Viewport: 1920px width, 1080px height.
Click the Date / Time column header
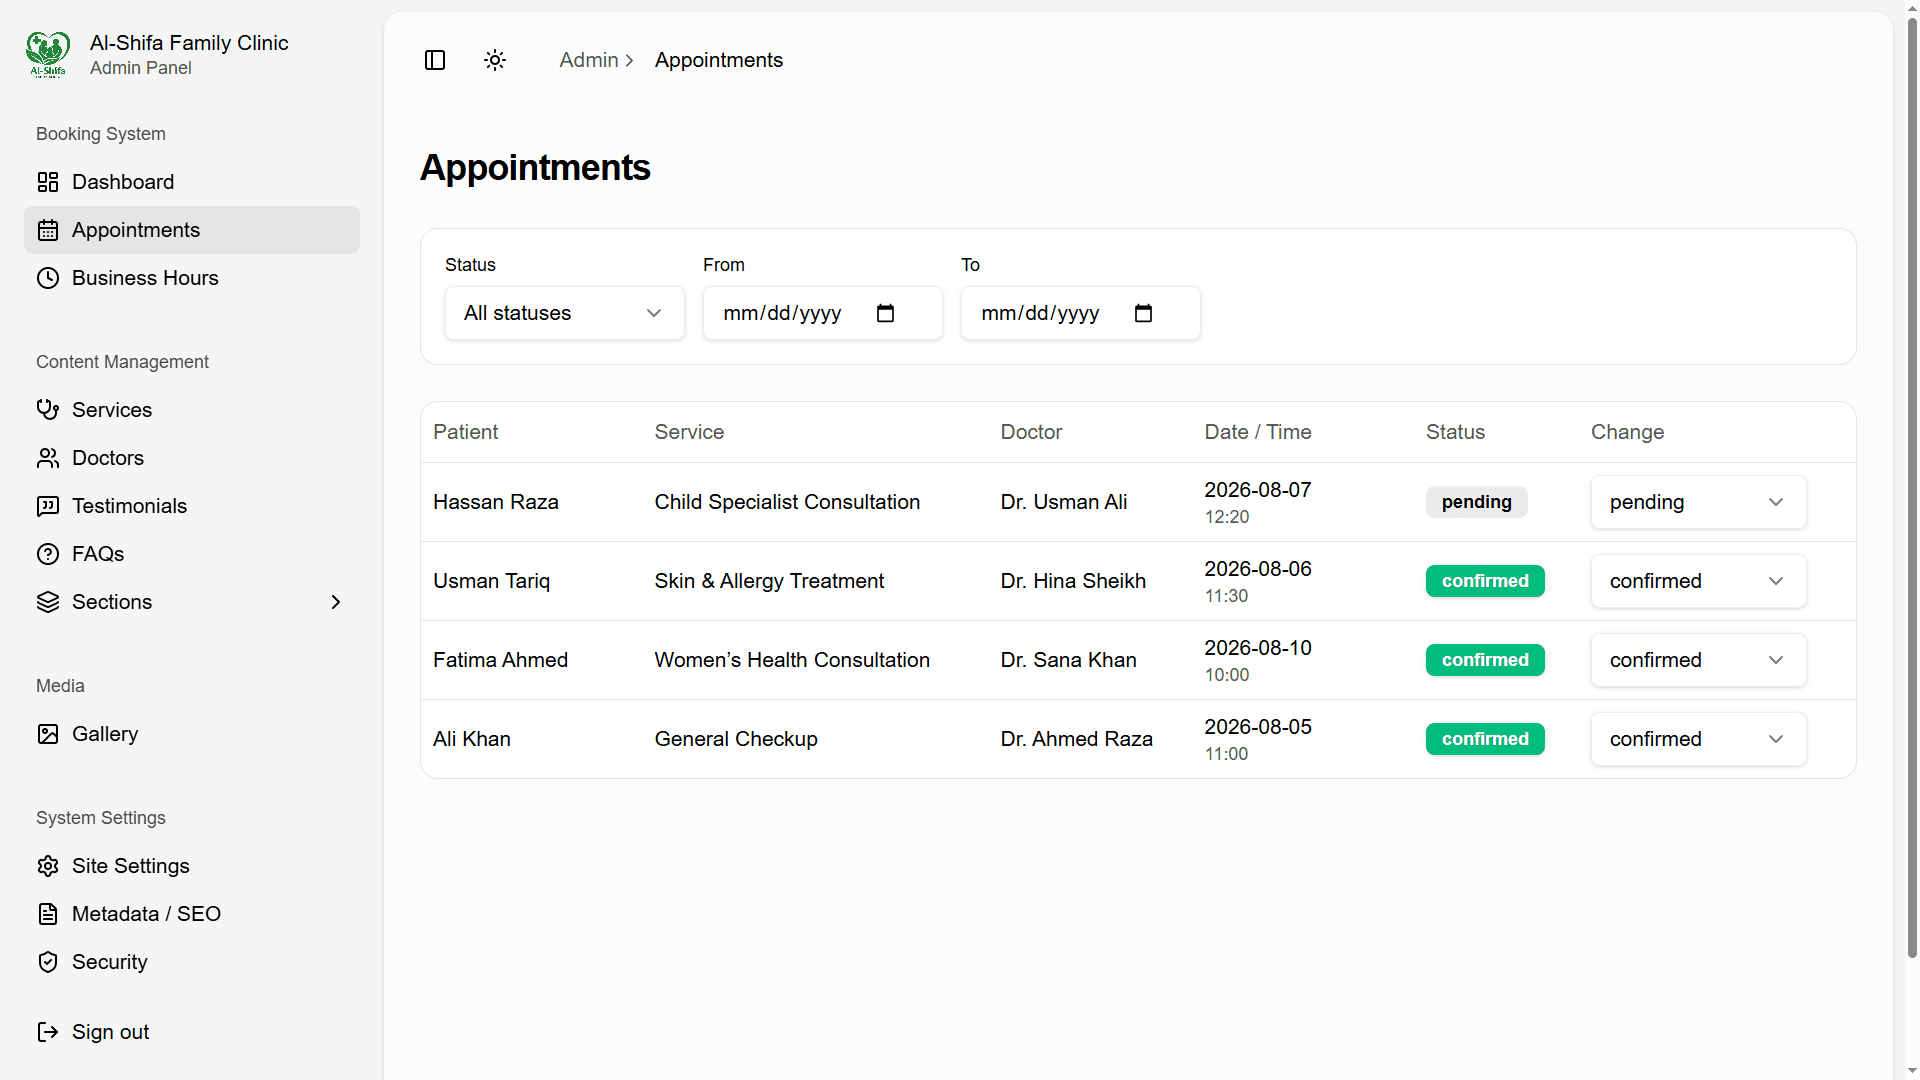(1257, 432)
